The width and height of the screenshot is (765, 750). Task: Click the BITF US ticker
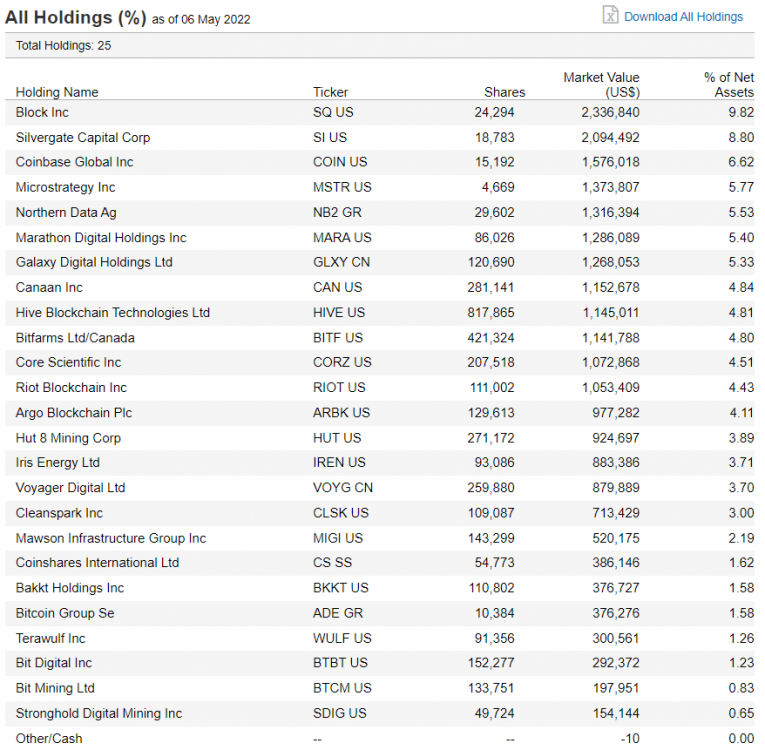(338, 338)
